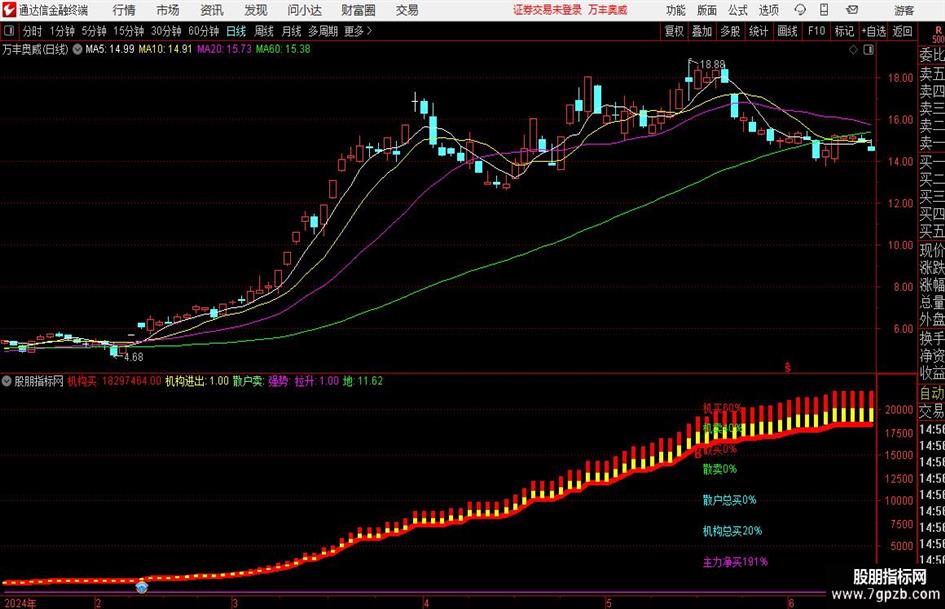This screenshot has height=609, width=945.
Task: Click the 返回 back button
Action: coord(902,31)
